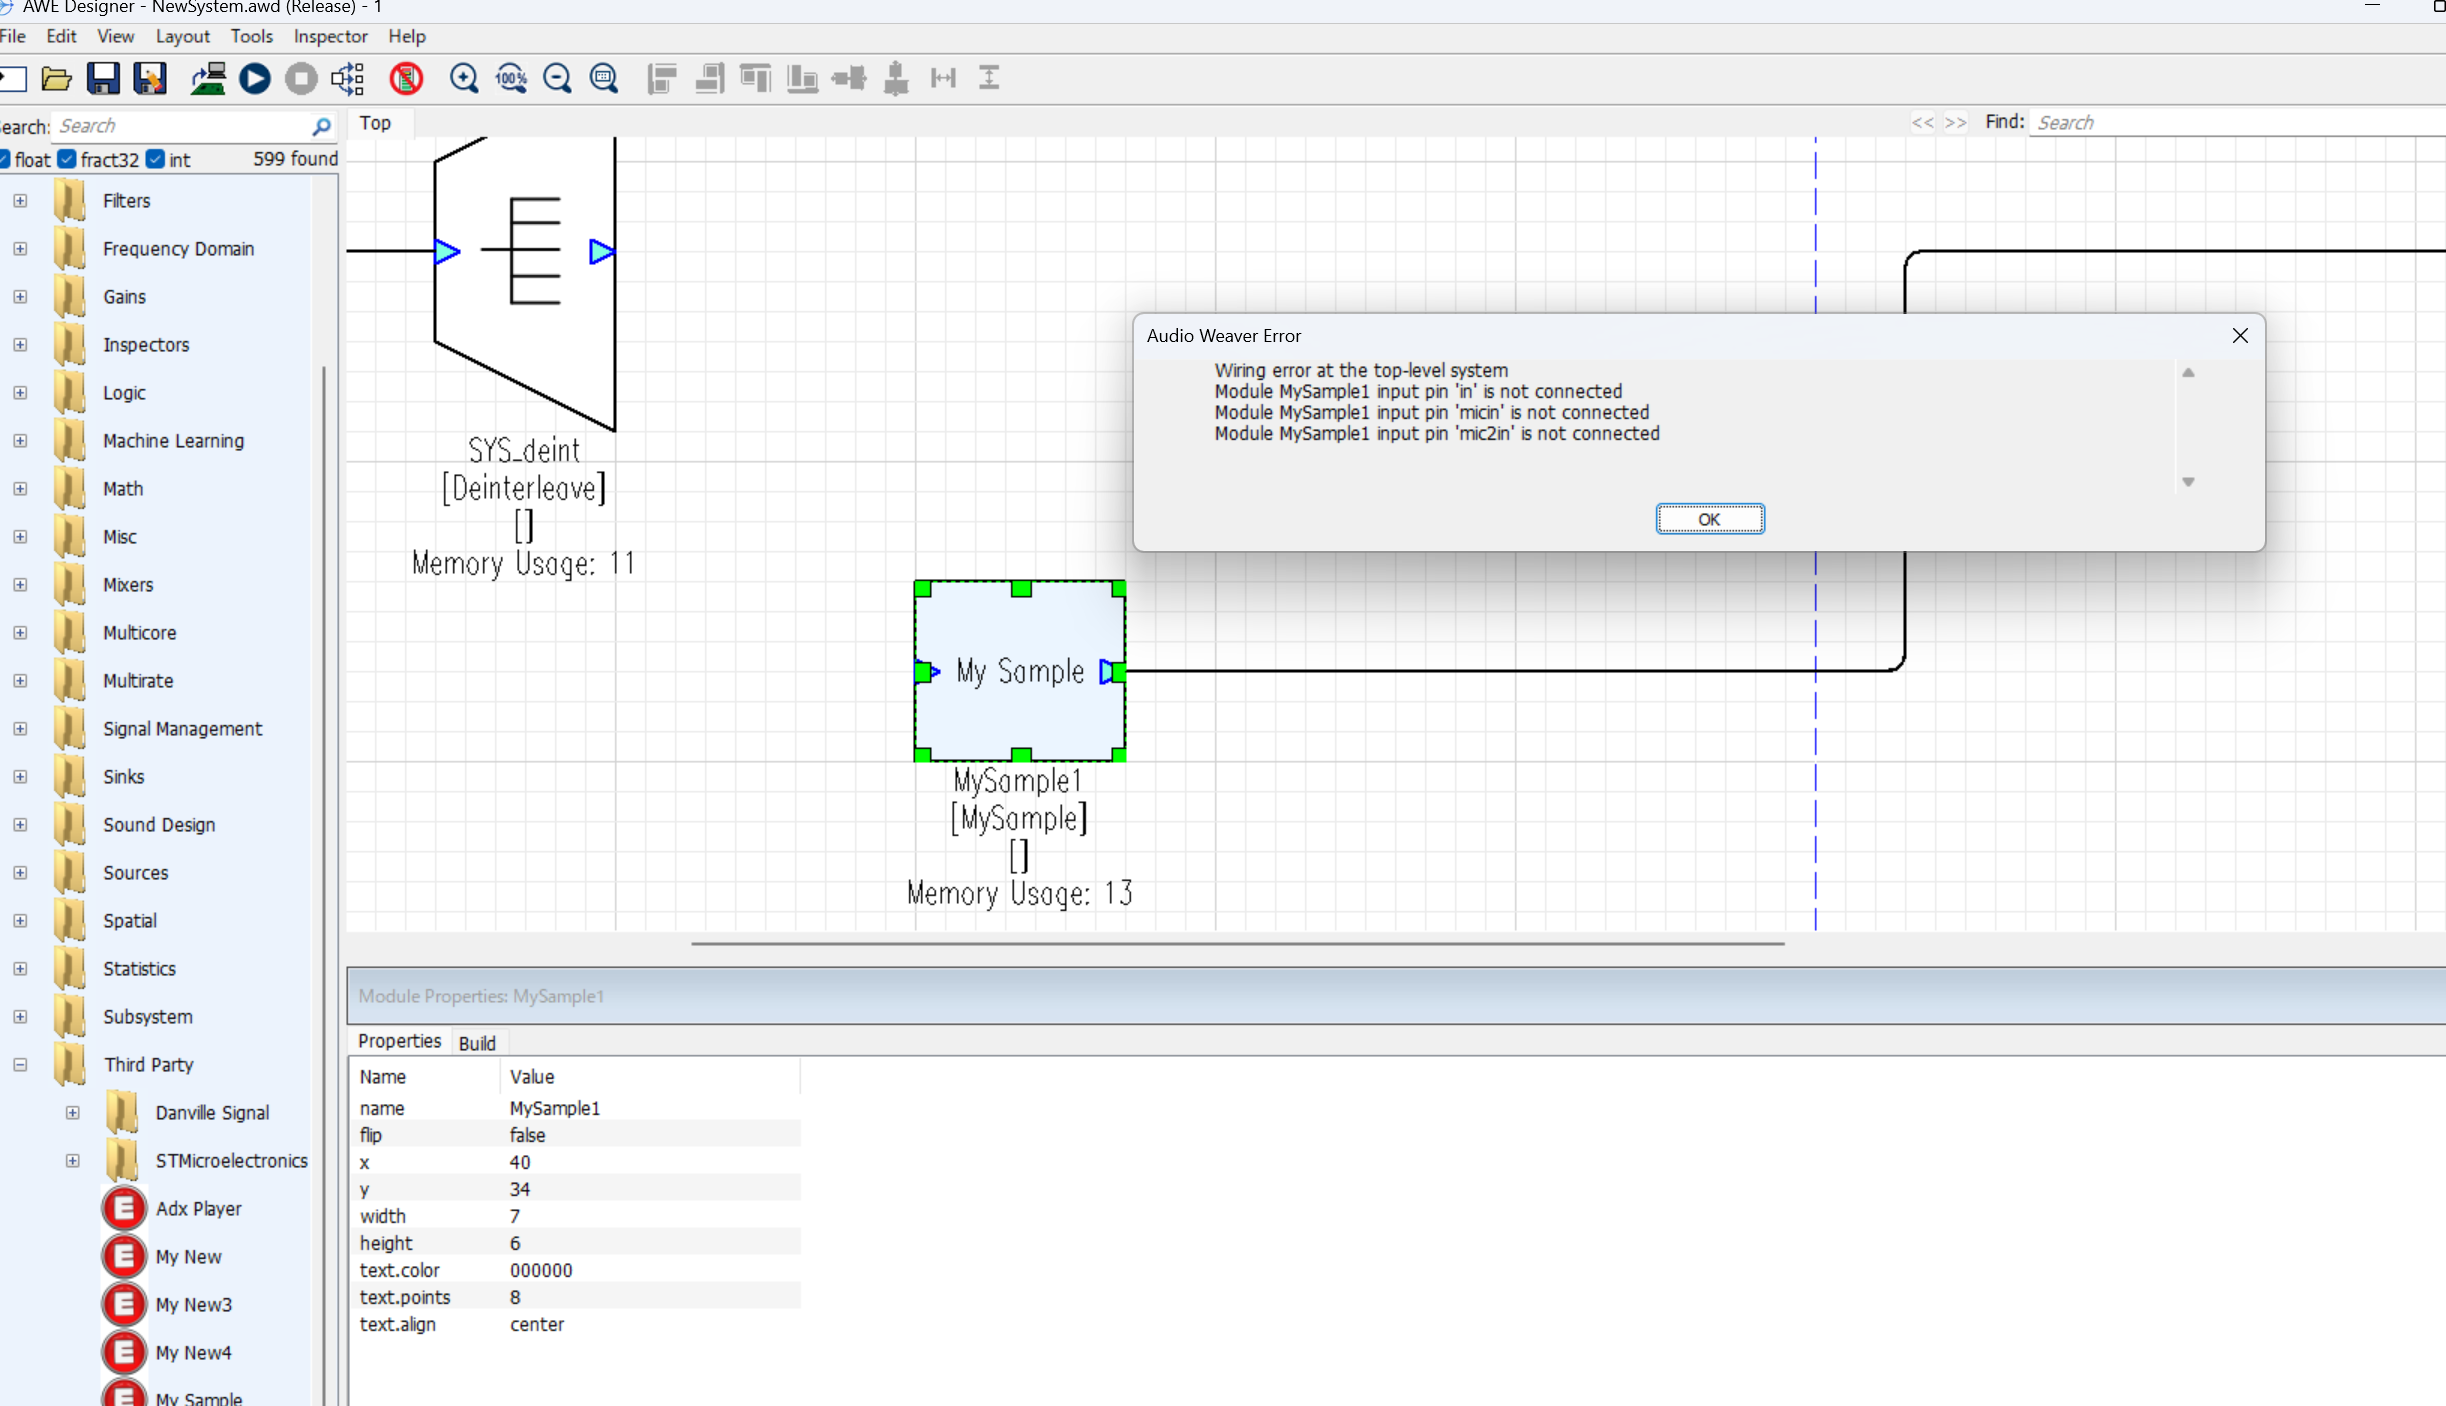The height and width of the screenshot is (1406, 2446).
Task: Click the text.align value center
Action: click(x=537, y=1324)
